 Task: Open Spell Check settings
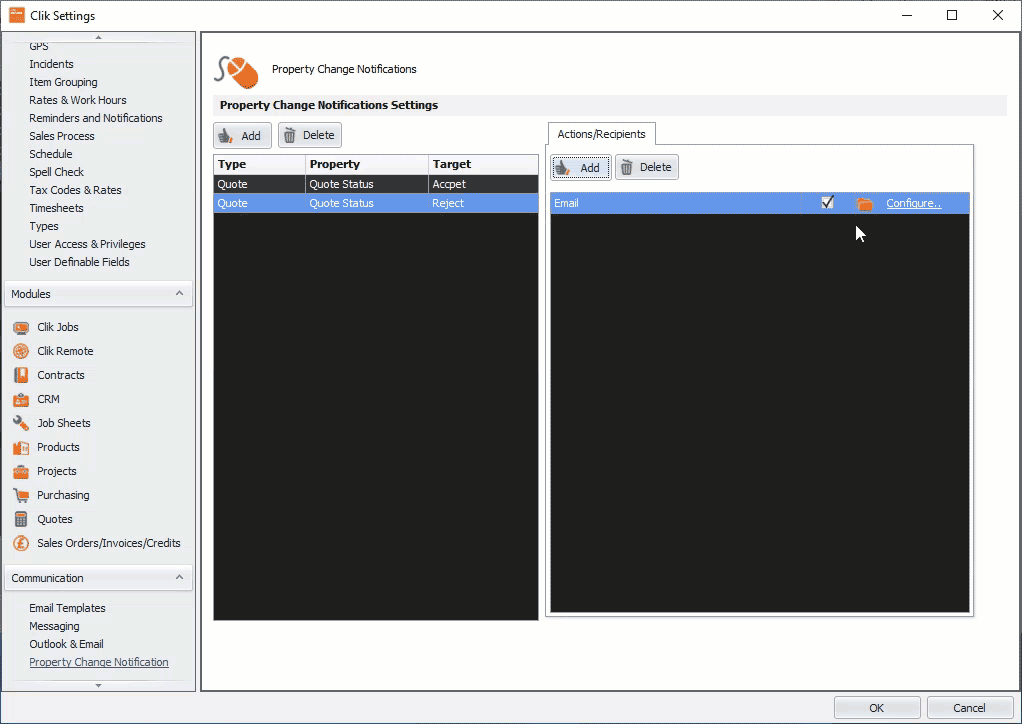57,172
